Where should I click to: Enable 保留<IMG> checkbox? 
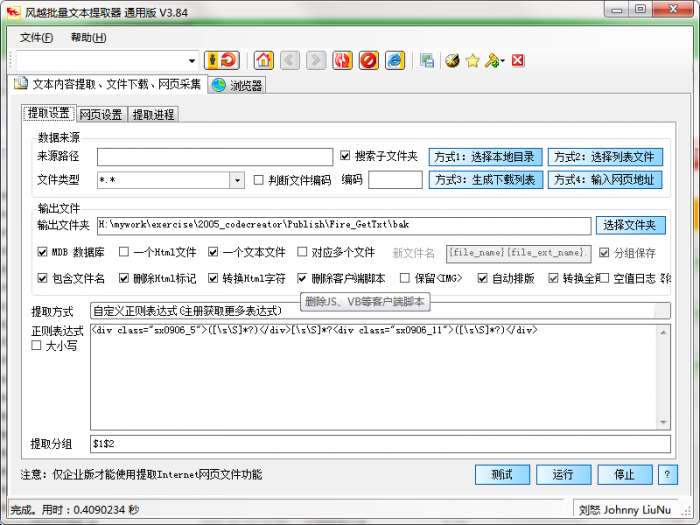tap(404, 278)
